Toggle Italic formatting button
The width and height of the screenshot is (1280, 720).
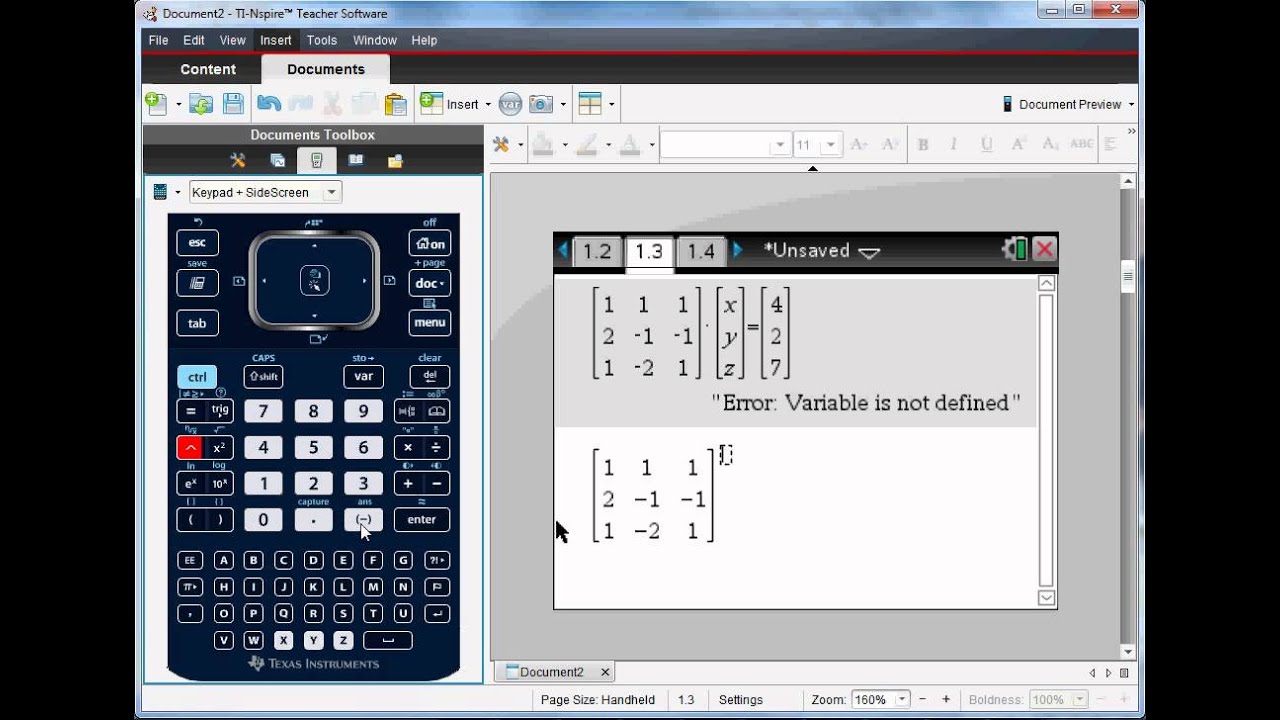(x=955, y=145)
